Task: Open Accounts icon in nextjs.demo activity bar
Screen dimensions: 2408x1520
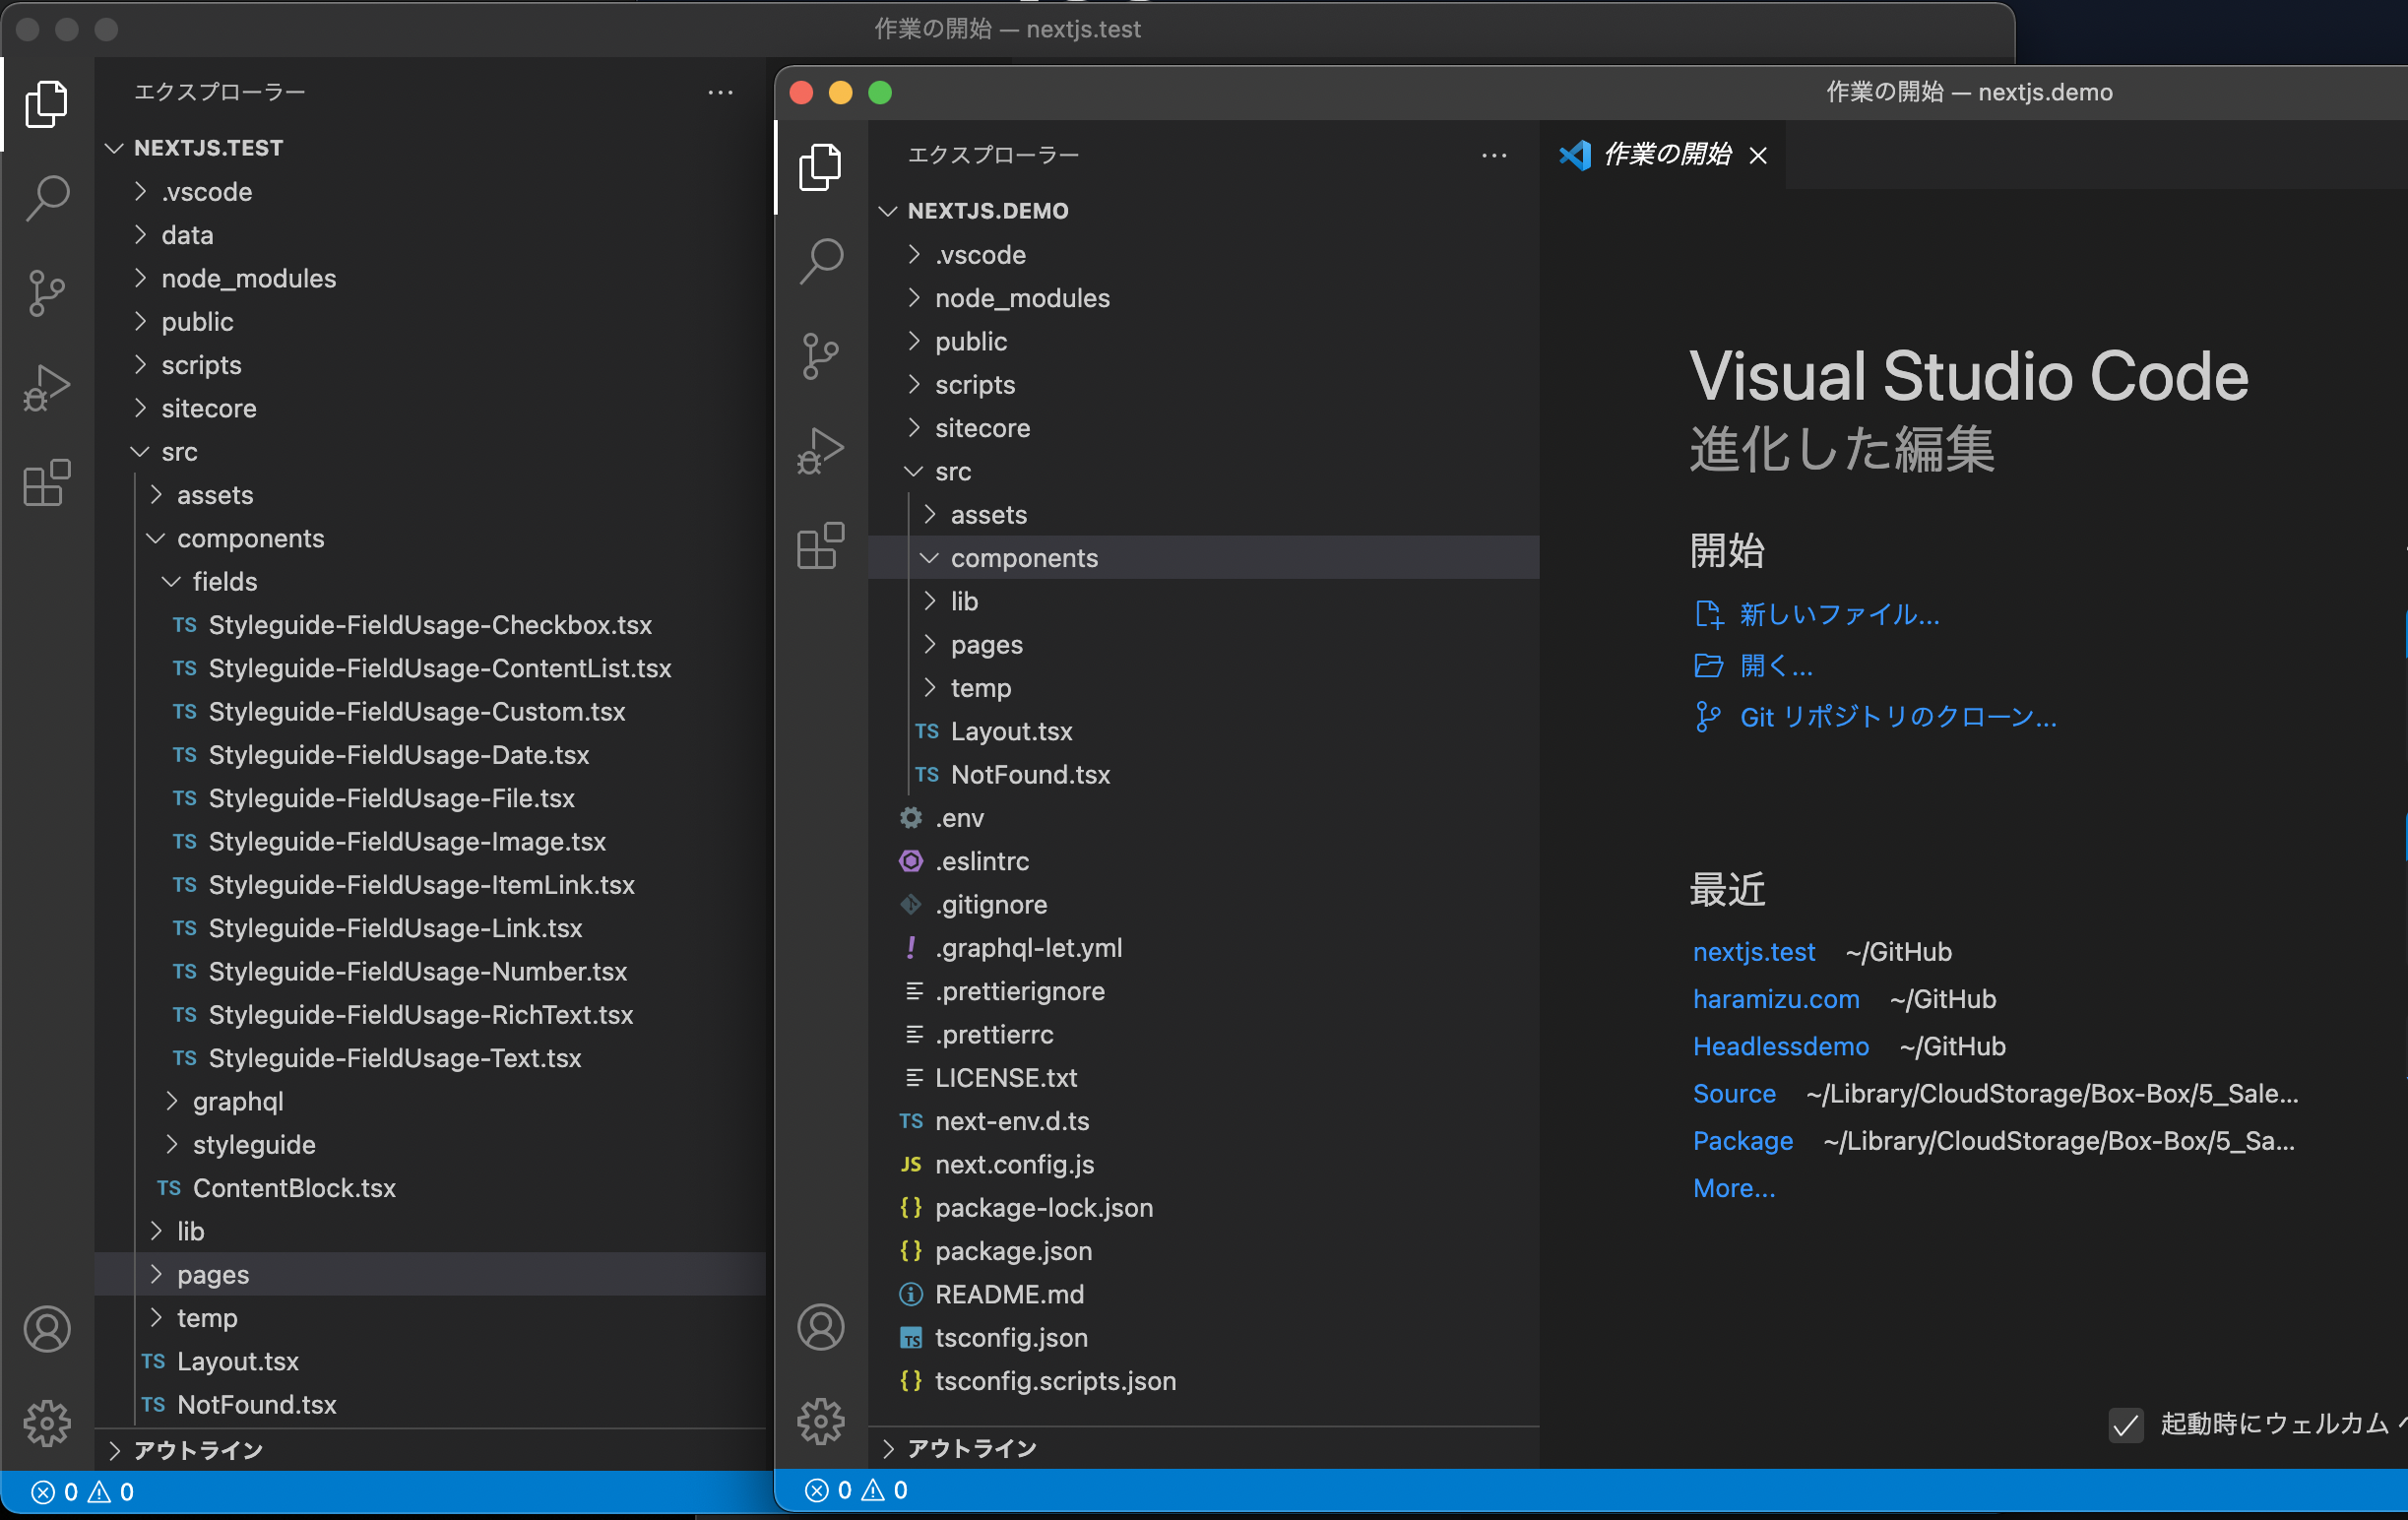Action: [821, 1327]
